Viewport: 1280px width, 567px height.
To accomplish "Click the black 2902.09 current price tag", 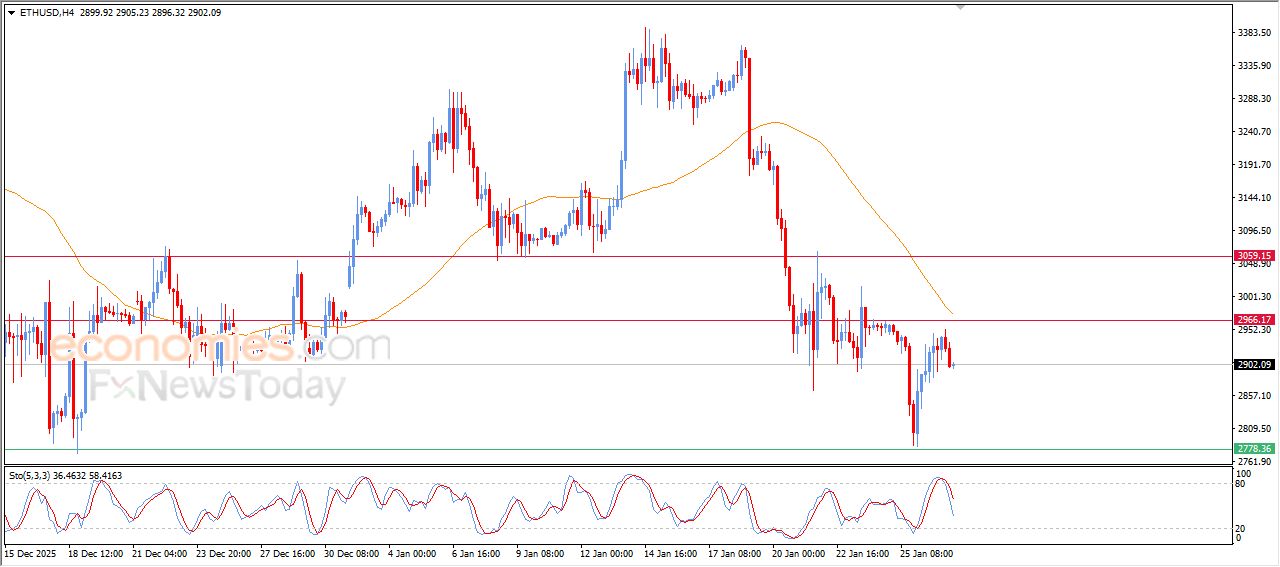I will pos(1254,365).
